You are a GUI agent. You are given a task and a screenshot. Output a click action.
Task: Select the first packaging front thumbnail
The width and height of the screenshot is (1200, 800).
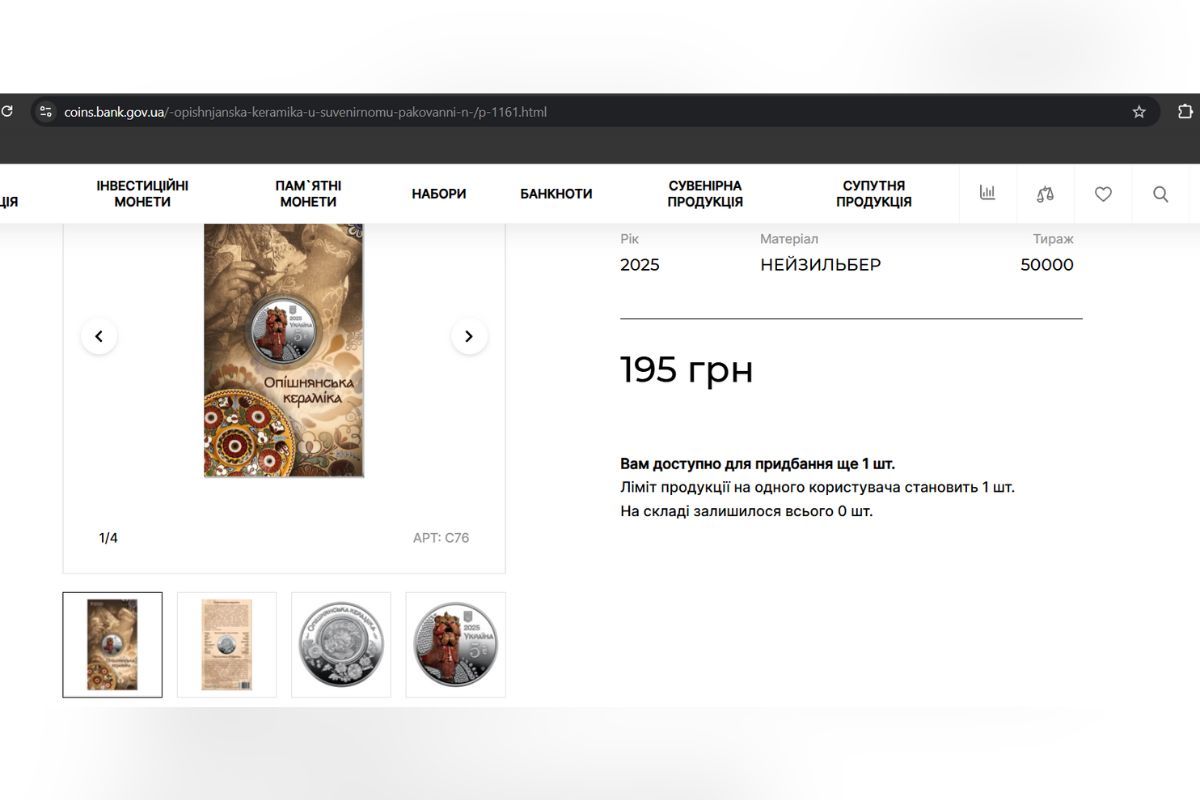coord(112,645)
